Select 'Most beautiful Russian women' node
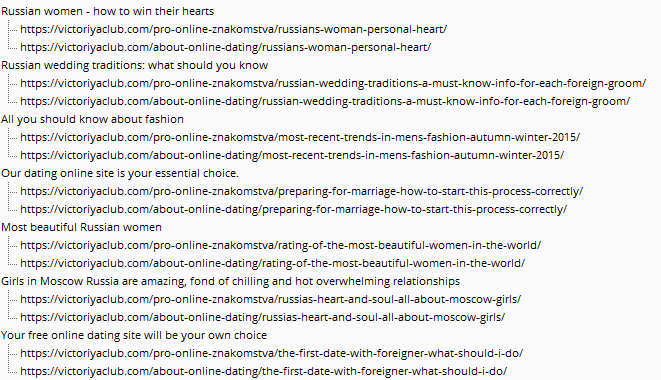 click(81, 227)
